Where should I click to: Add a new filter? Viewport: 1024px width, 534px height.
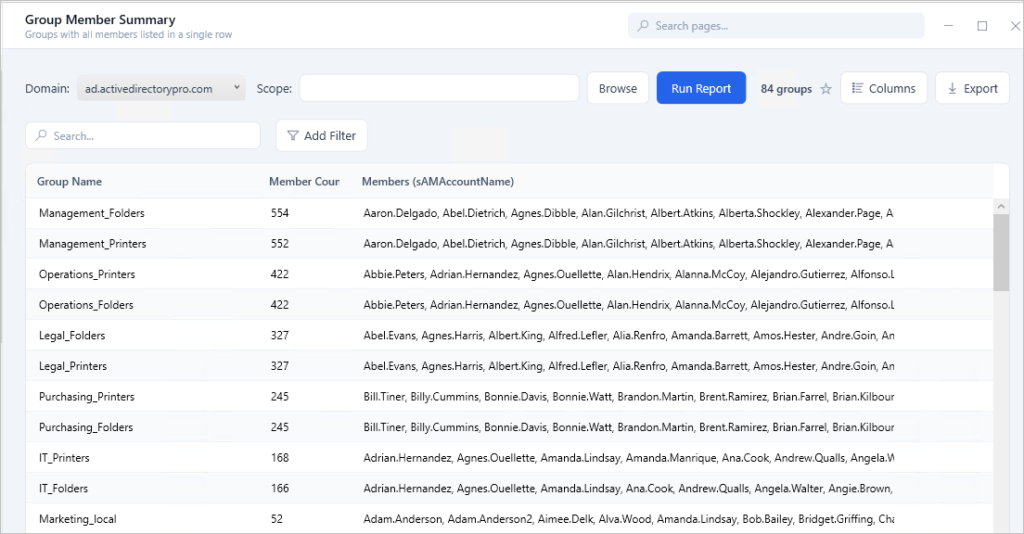coord(321,136)
